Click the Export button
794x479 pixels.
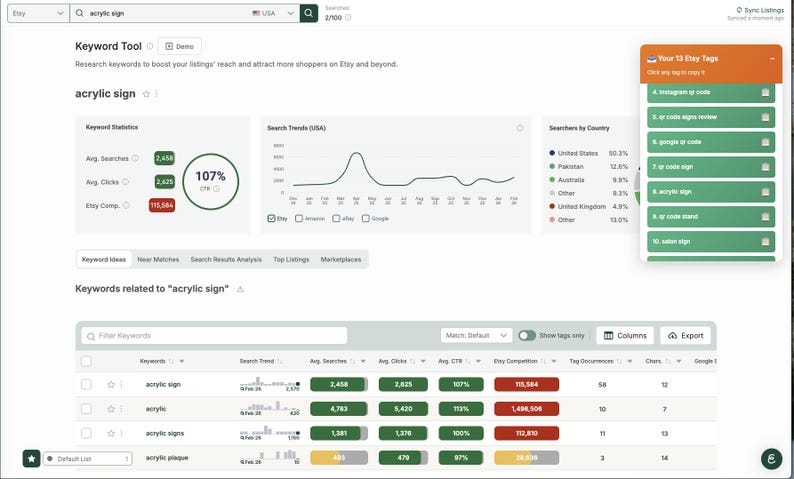(x=686, y=335)
